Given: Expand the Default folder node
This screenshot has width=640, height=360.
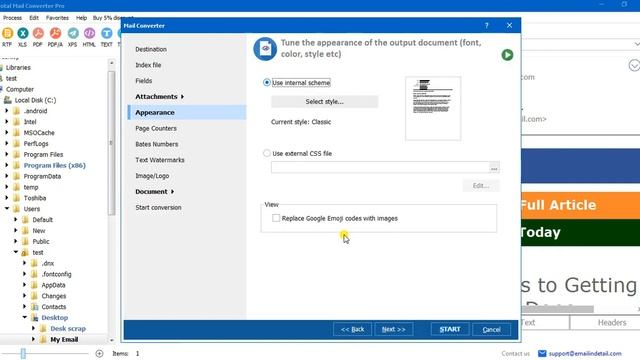Looking at the screenshot, I should pos(16,220).
